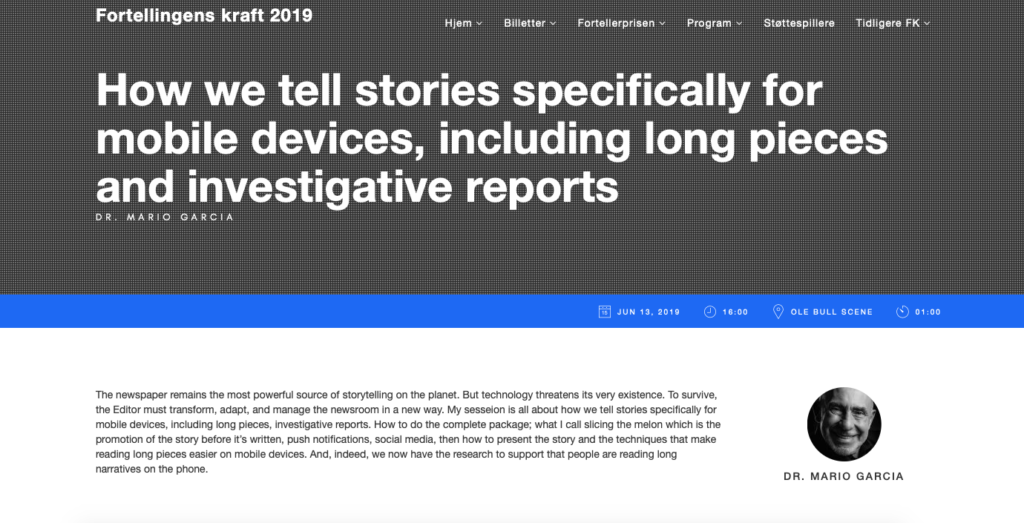This screenshot has width=1024, height=523.
Task: Open the Fortellingens kraft 2019 site title
Action: tap(204, 16)
